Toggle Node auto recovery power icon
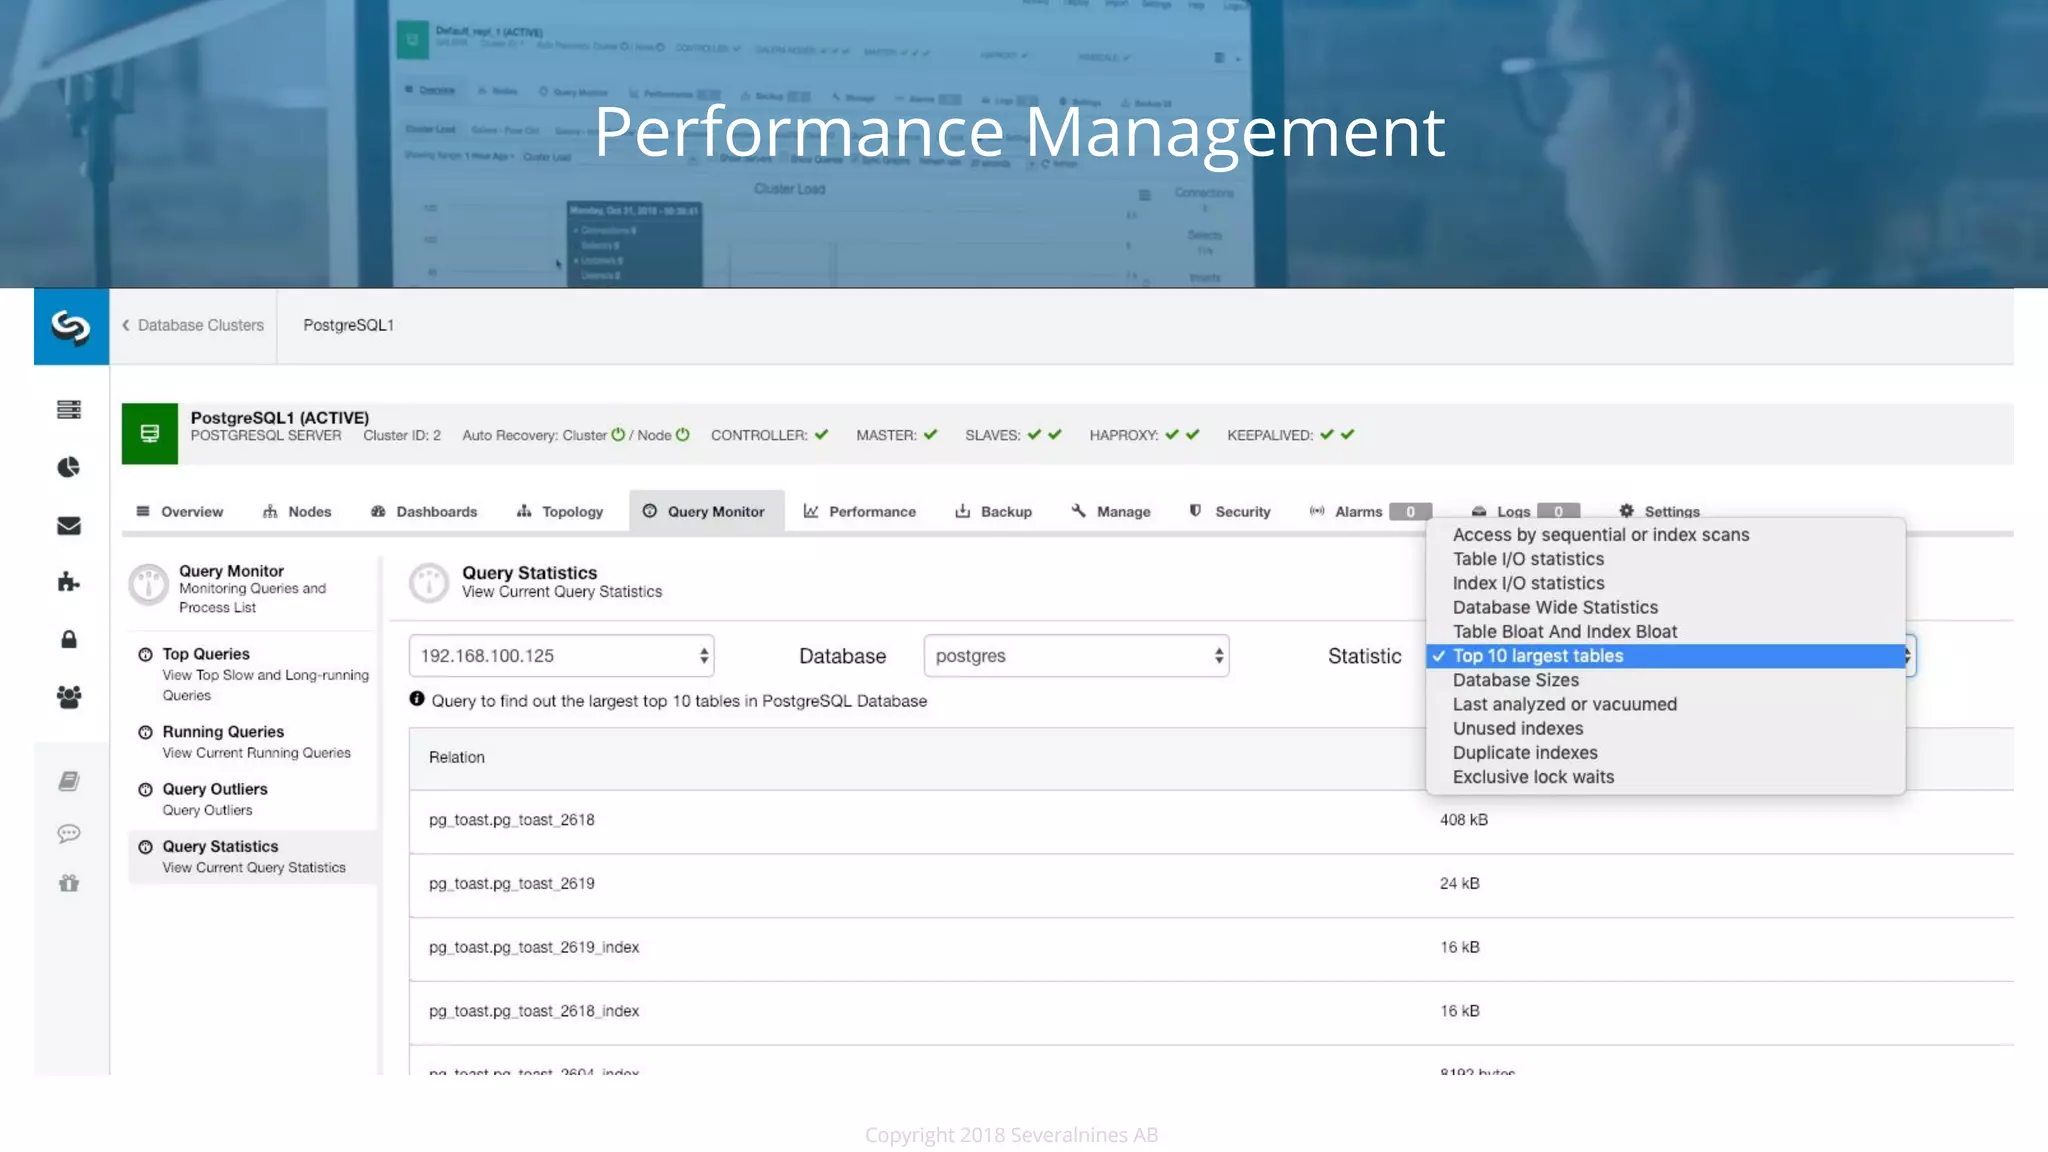 coord(683,435)
